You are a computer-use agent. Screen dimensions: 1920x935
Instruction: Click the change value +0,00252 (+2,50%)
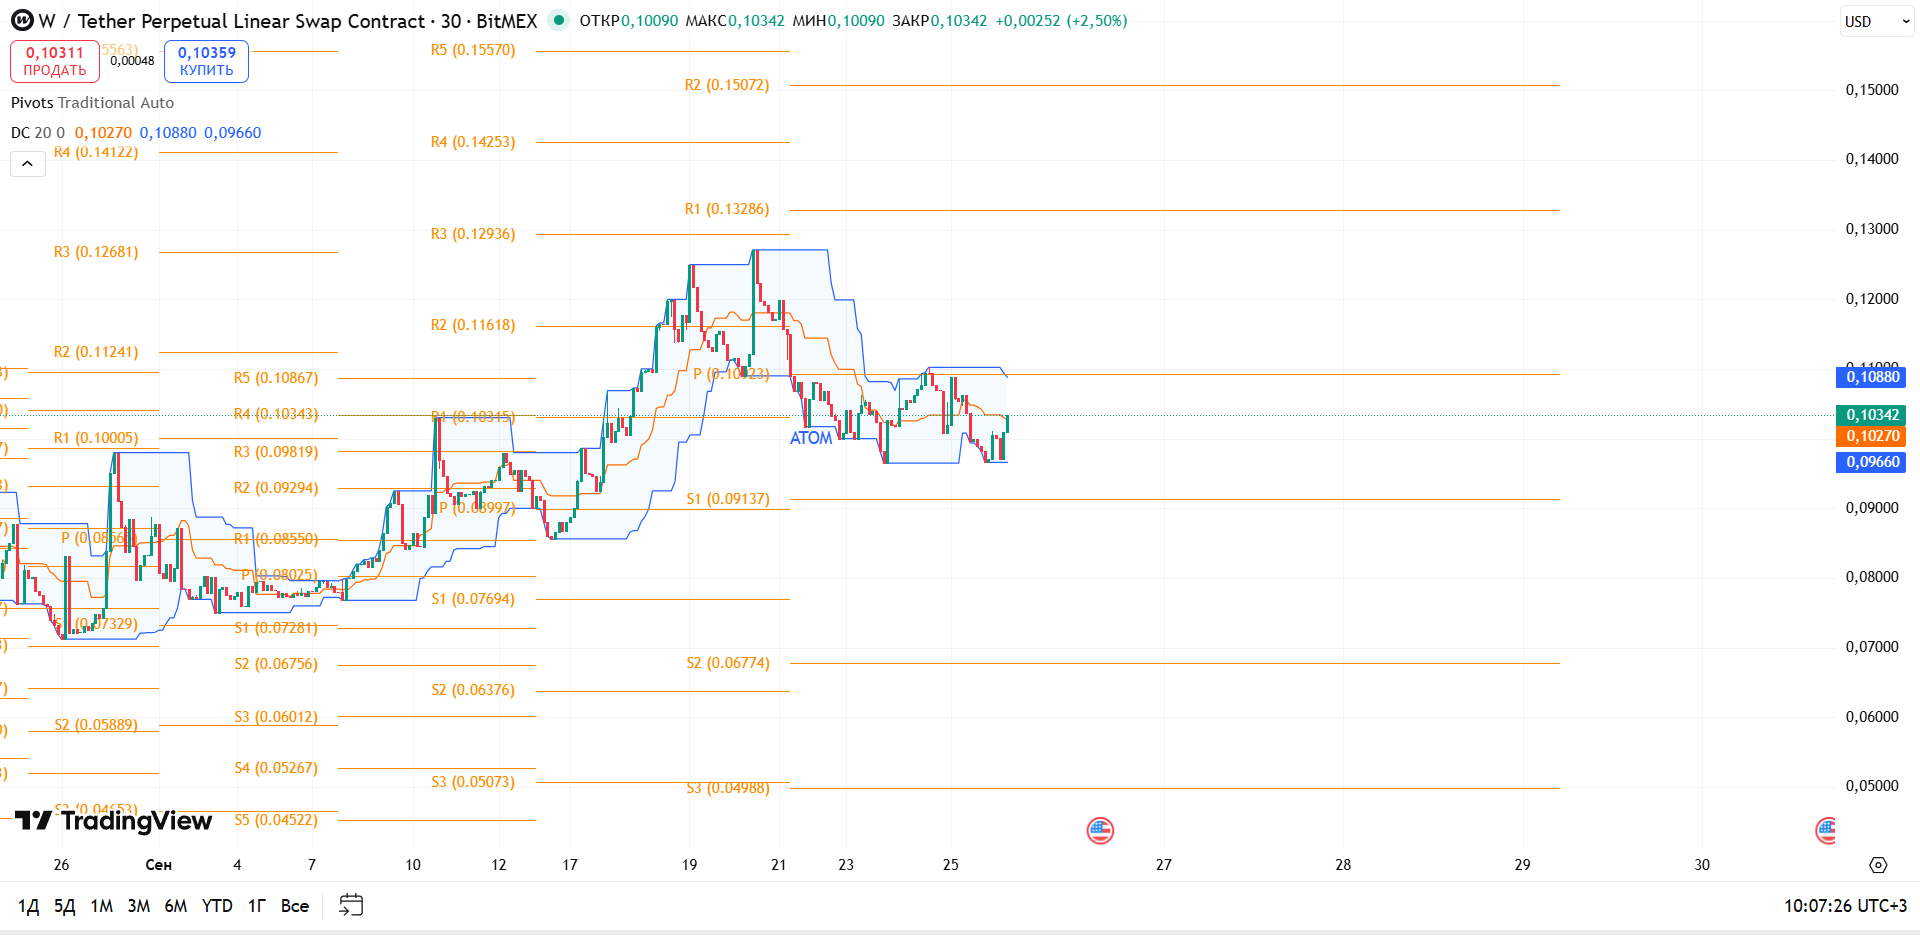click(1061, 21)
